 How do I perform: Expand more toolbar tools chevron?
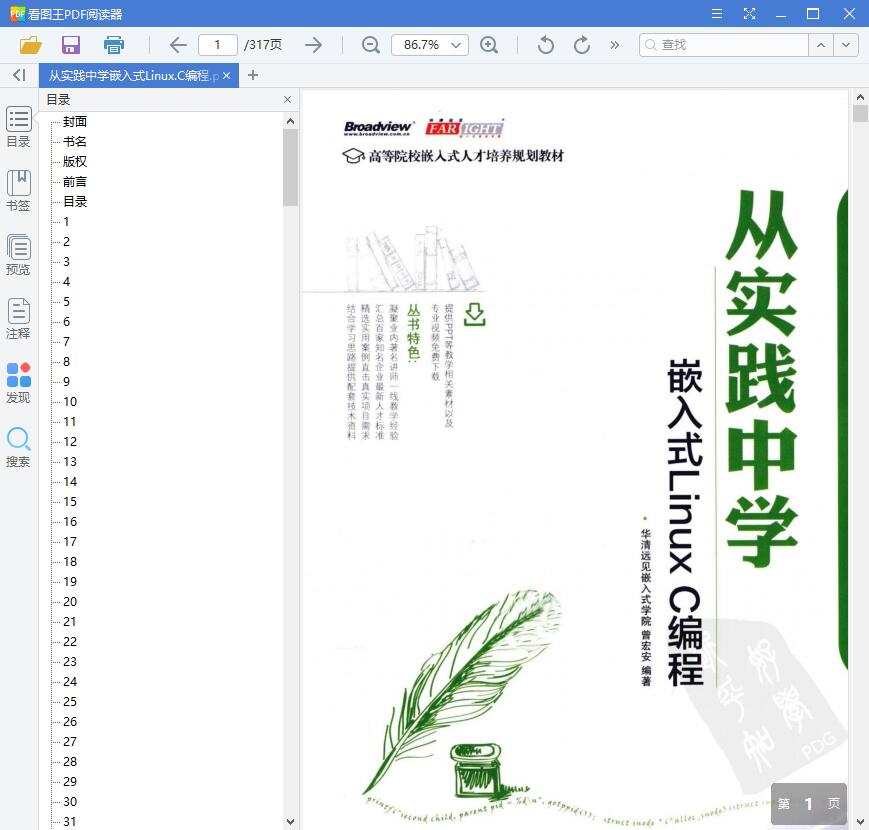[x=615, y=45]
